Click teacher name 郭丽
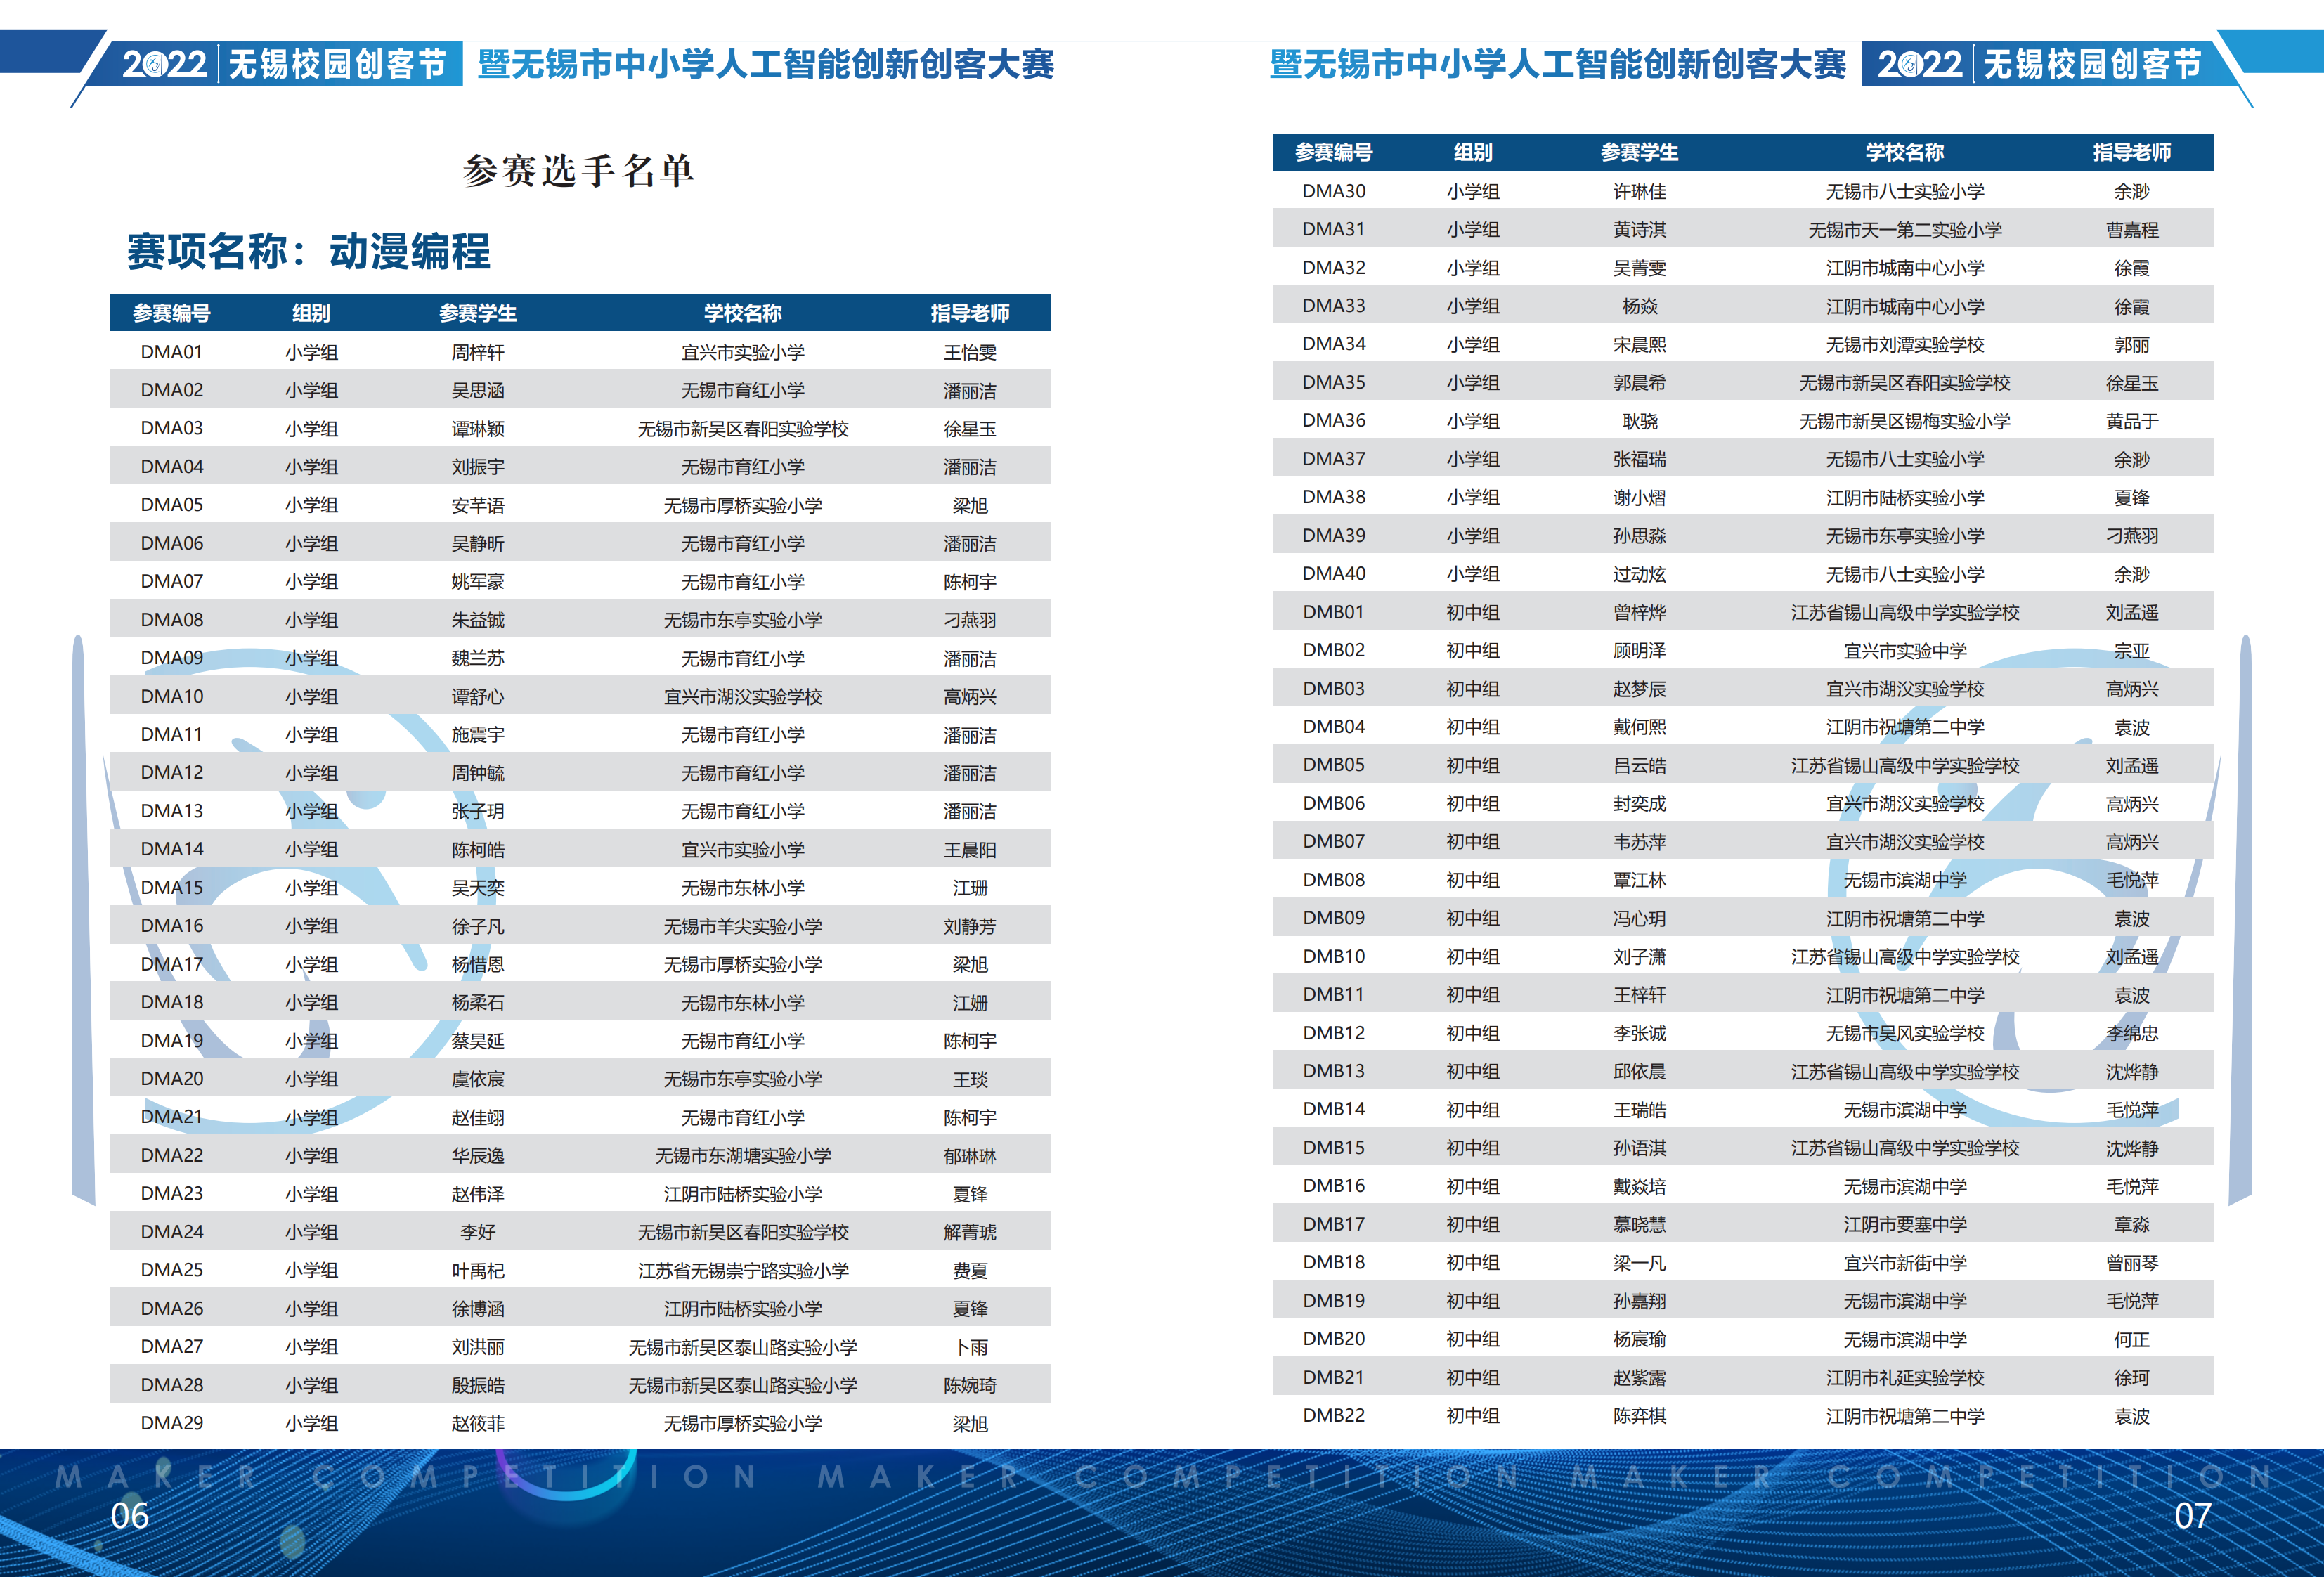 tap(2132, 344)
